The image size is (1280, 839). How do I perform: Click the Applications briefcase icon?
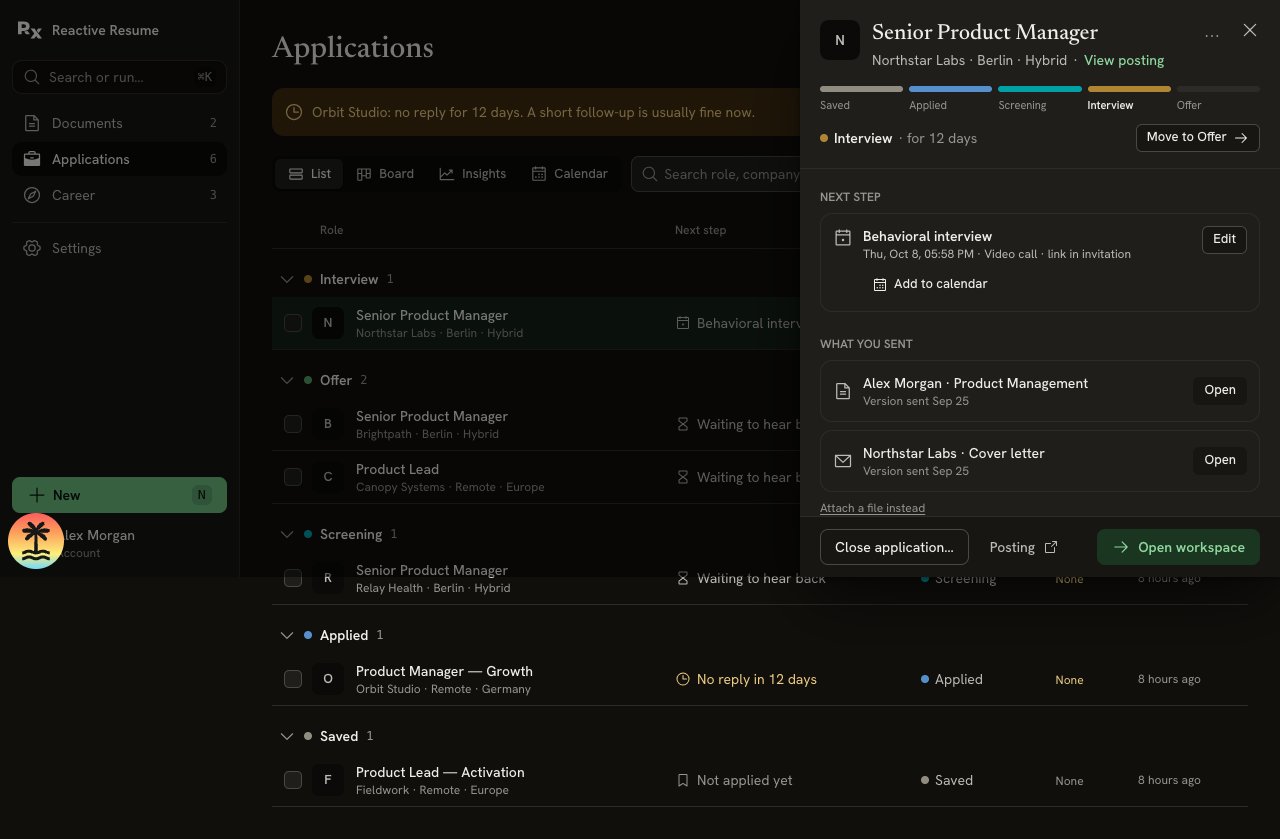[32, 159]
